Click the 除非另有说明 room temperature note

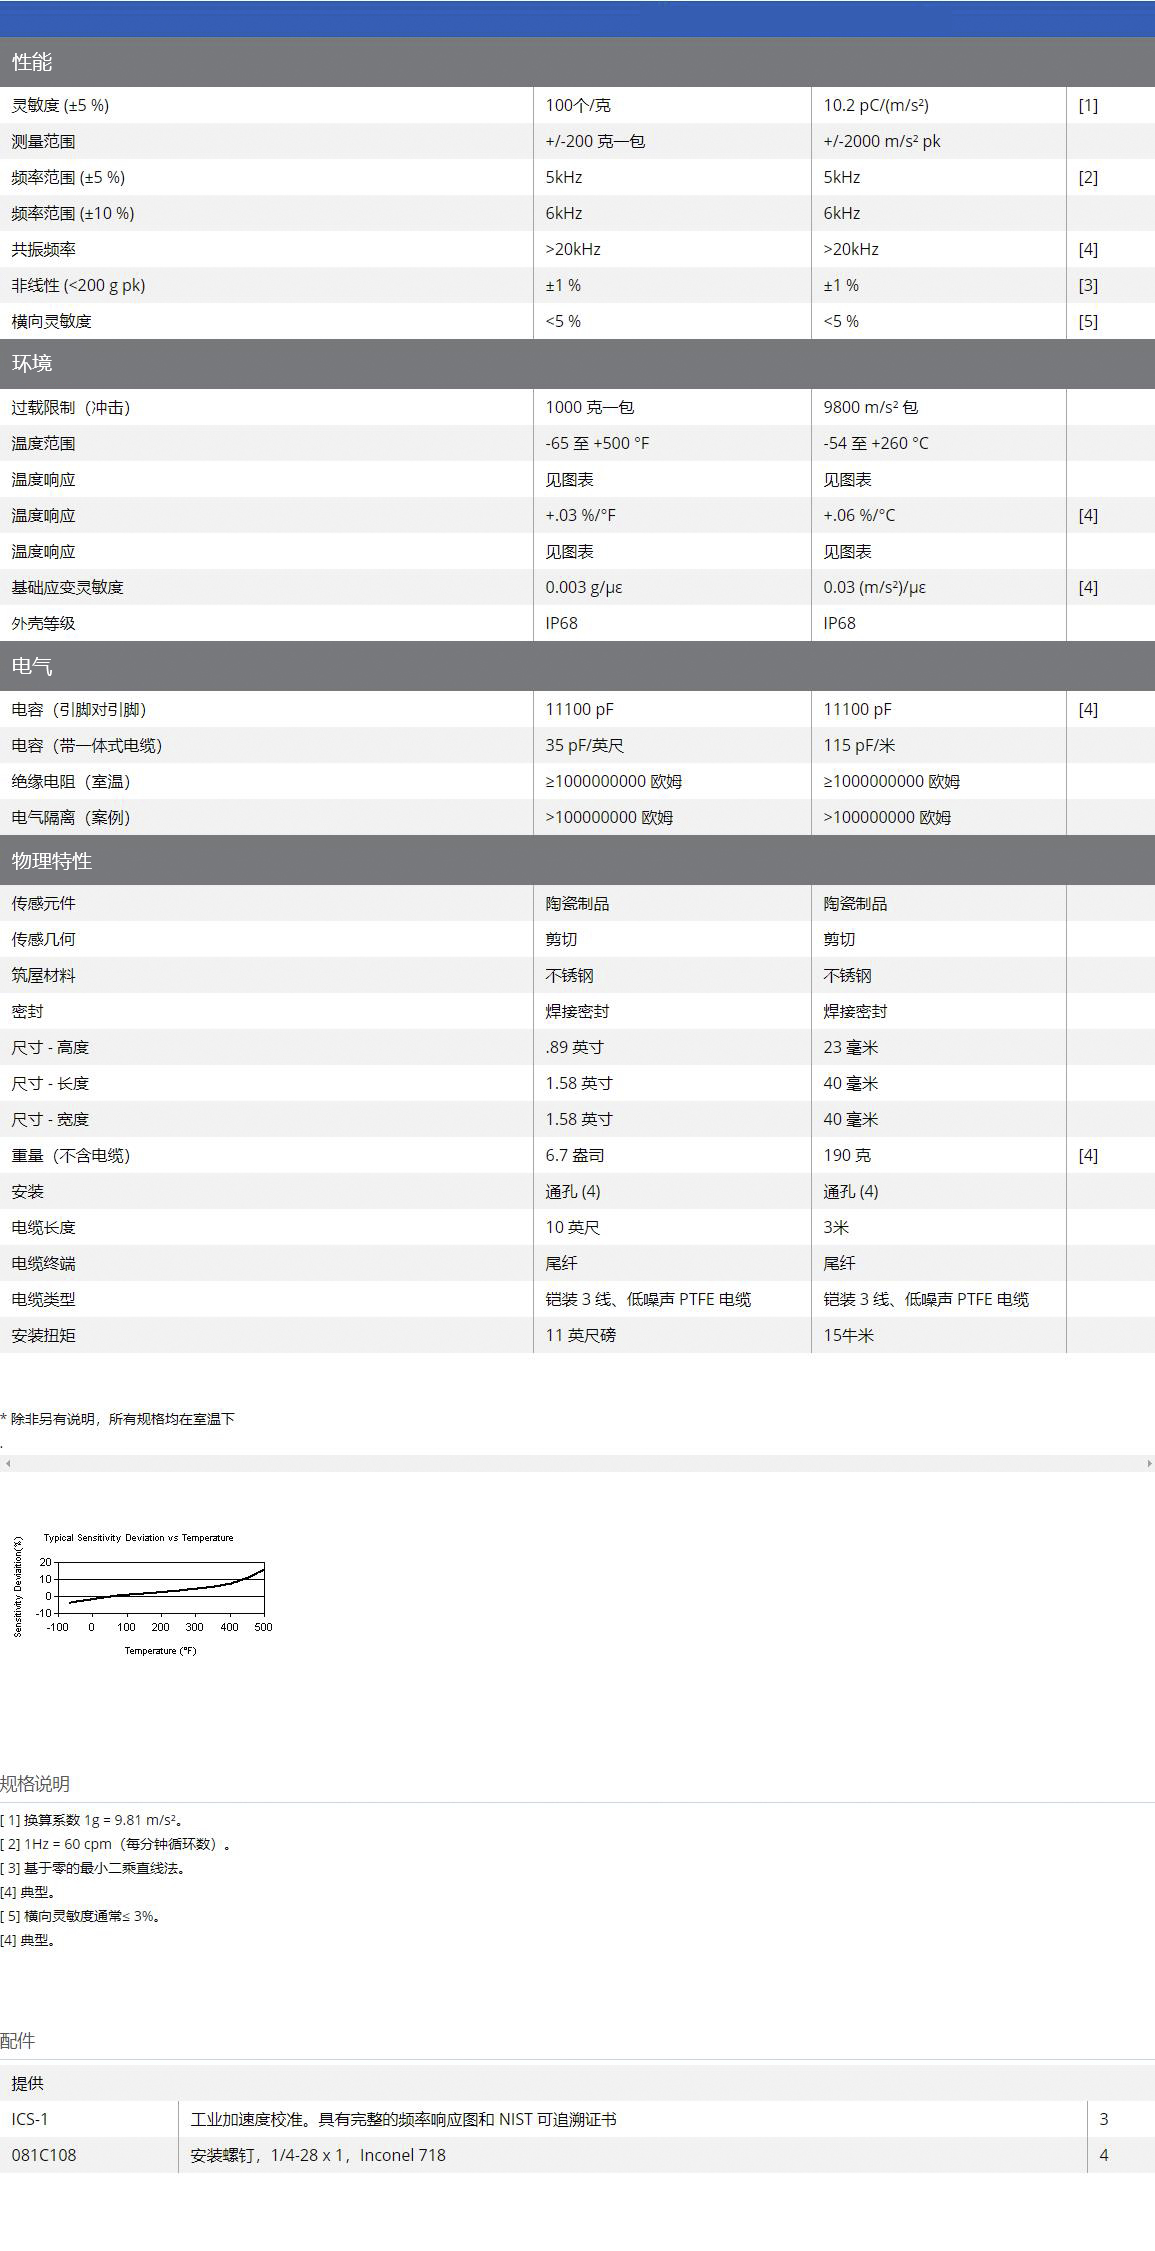tap(118, 1419)
